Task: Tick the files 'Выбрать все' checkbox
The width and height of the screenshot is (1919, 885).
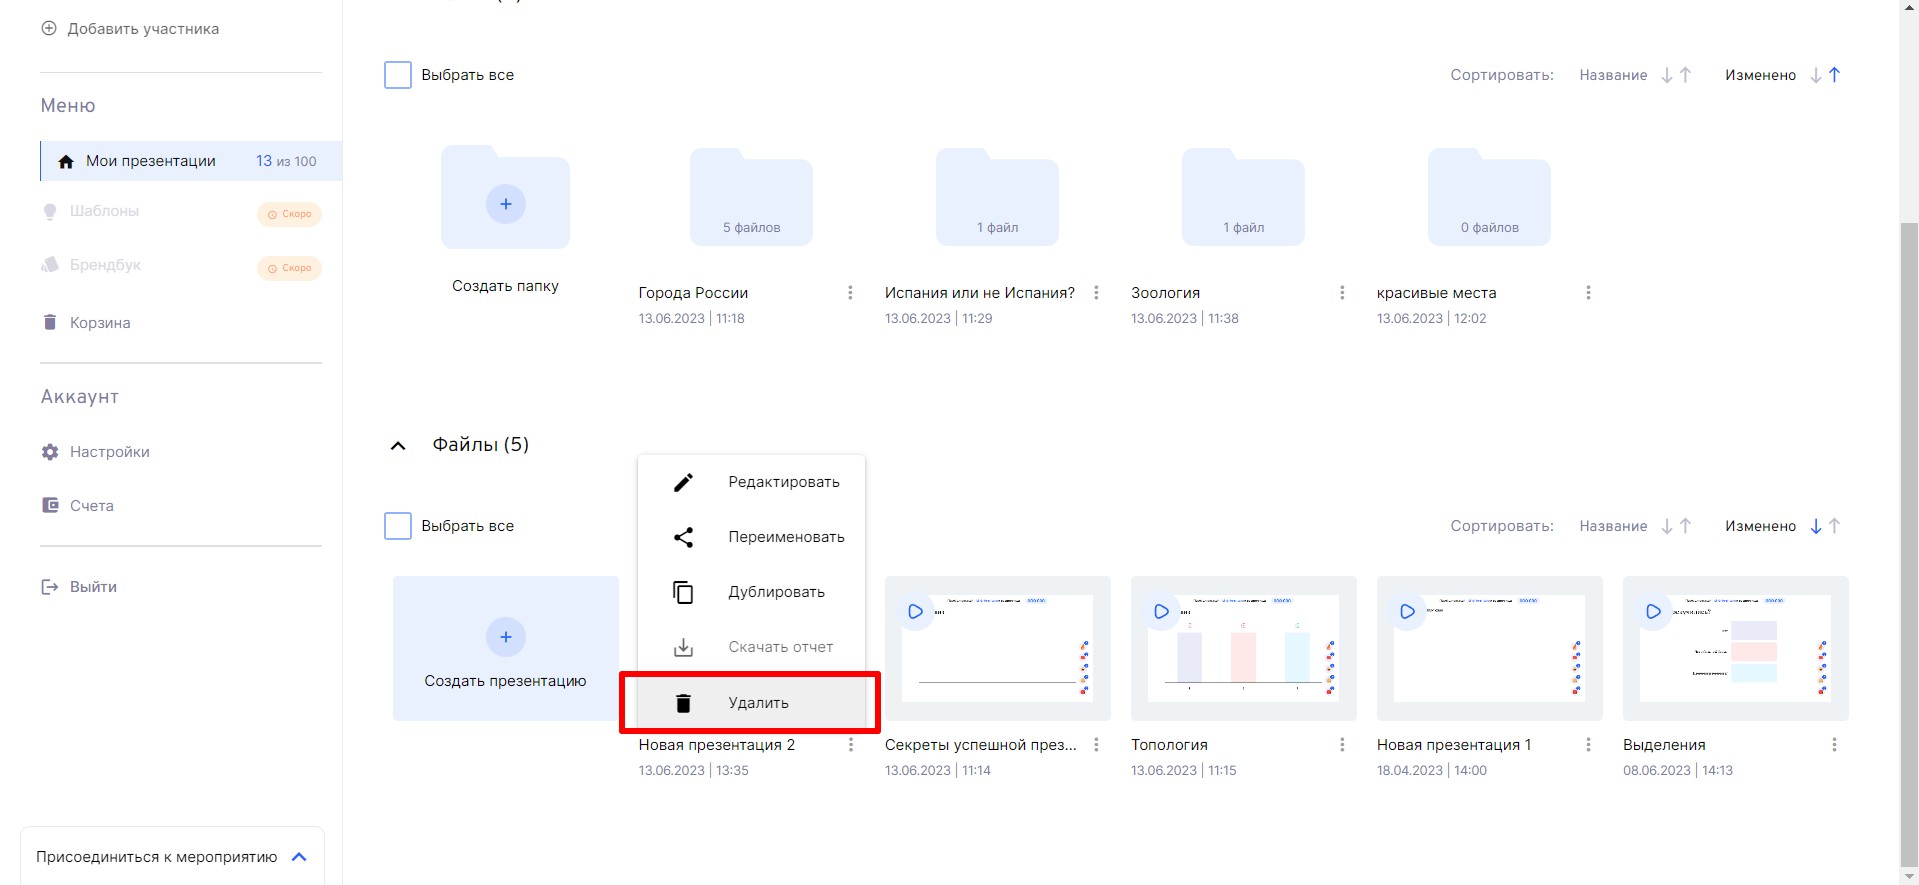Action: pyautogui.click(x=398, y=526)
